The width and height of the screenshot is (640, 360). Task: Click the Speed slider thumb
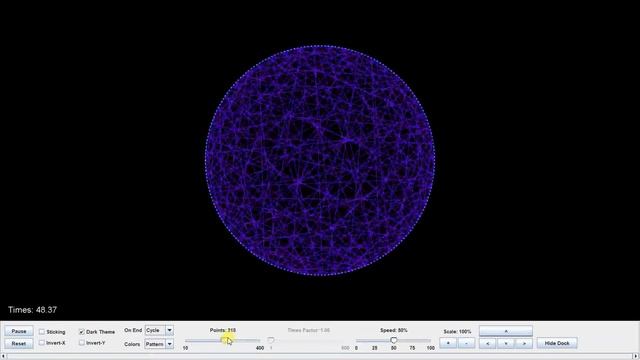pos(393,340)
